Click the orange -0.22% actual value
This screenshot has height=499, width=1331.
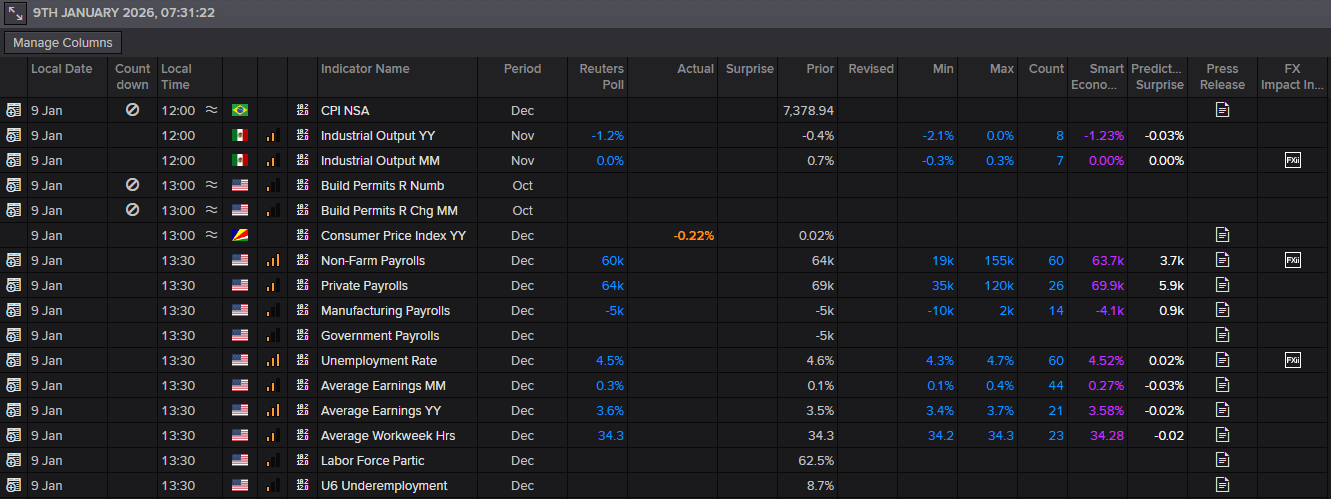(693, 235)
